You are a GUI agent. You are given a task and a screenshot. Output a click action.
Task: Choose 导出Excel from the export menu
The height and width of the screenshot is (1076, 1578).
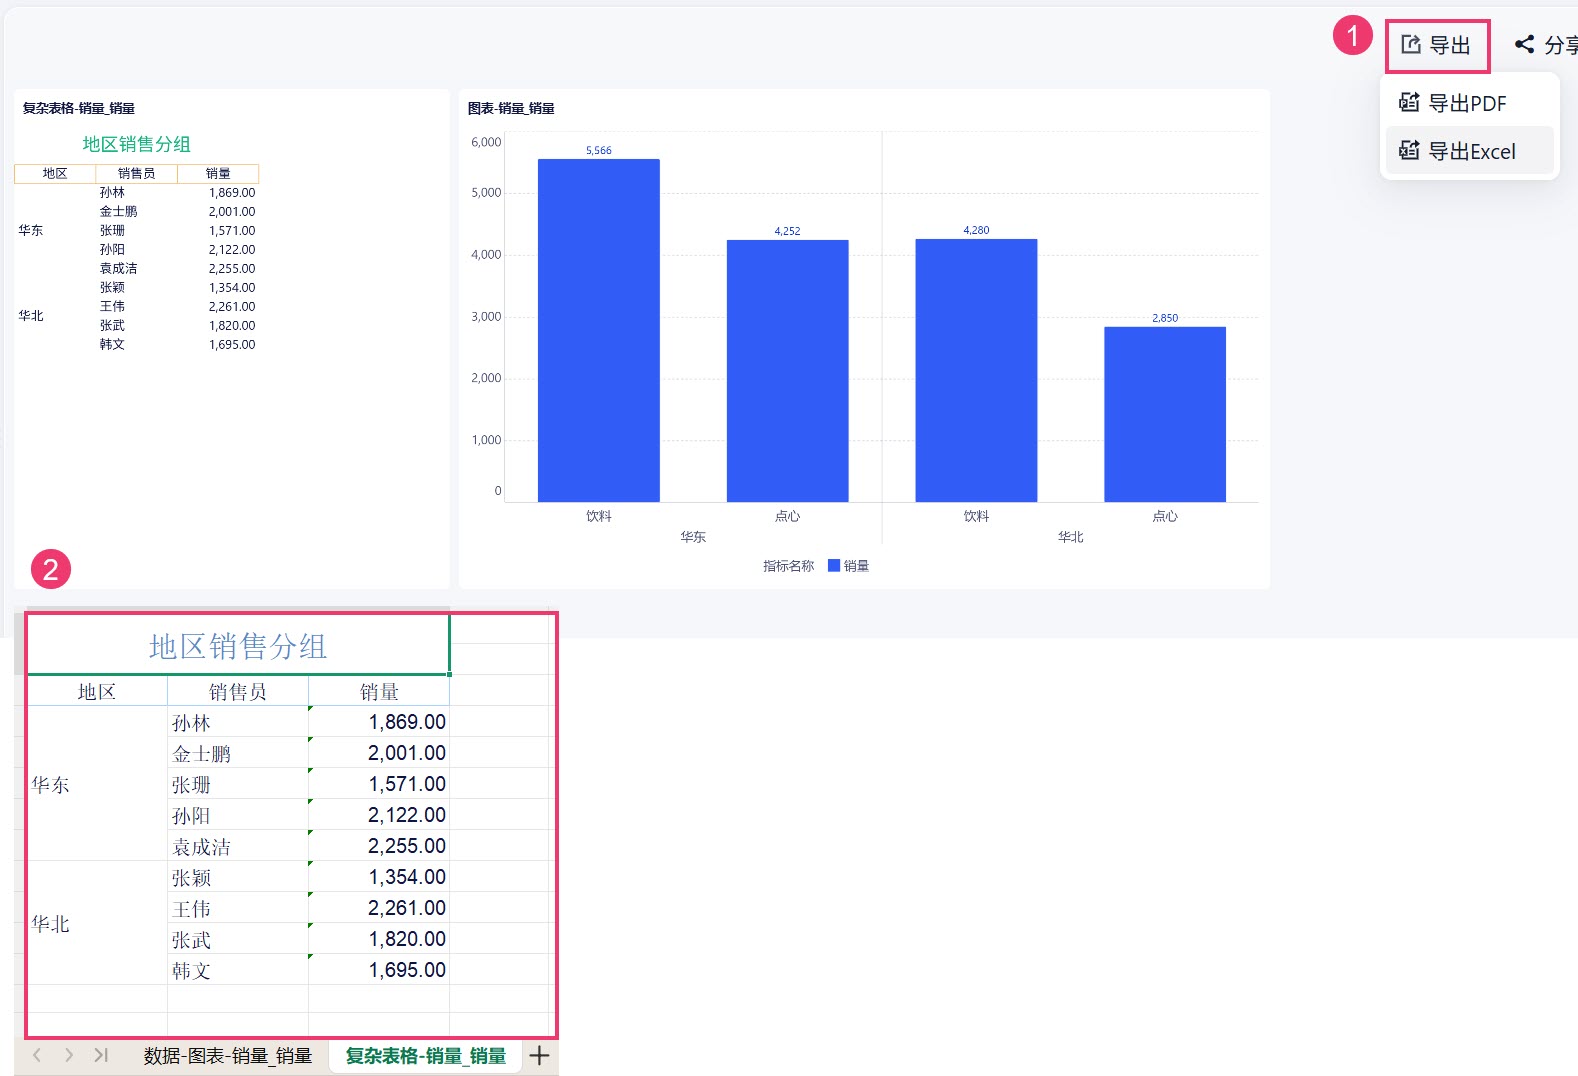click(1469, 151)
